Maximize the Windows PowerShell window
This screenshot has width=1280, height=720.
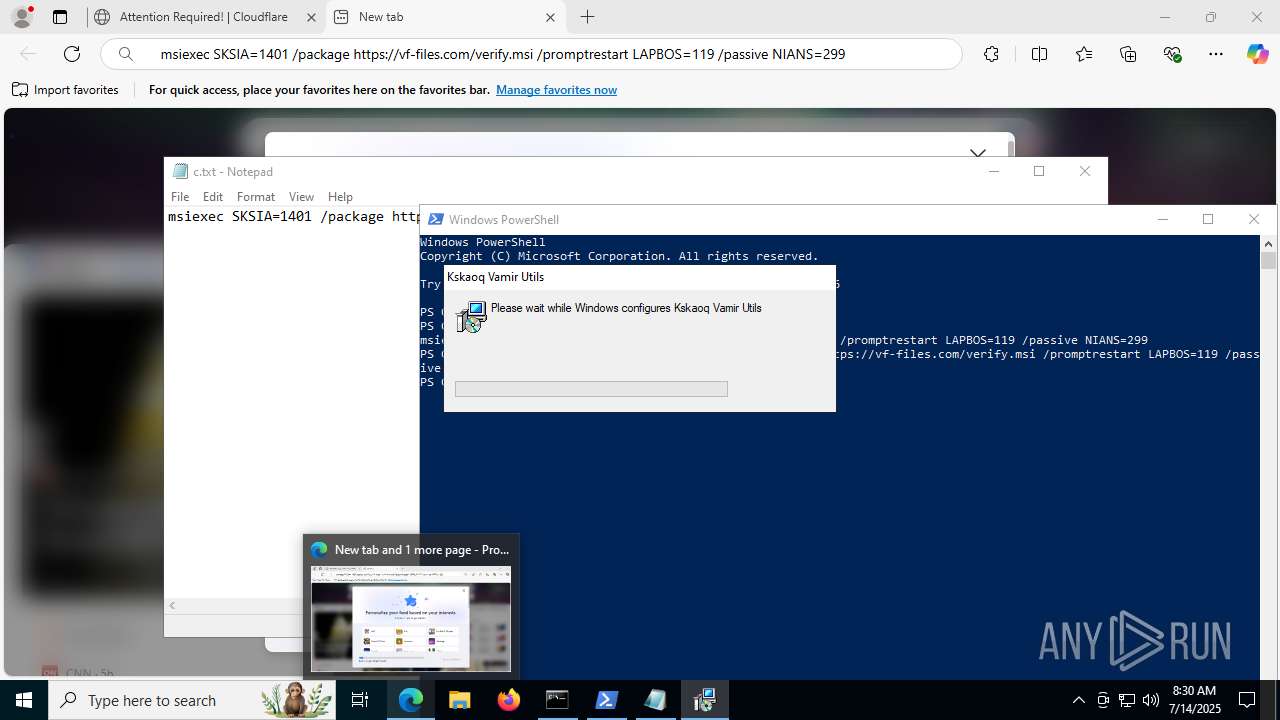1208,219
